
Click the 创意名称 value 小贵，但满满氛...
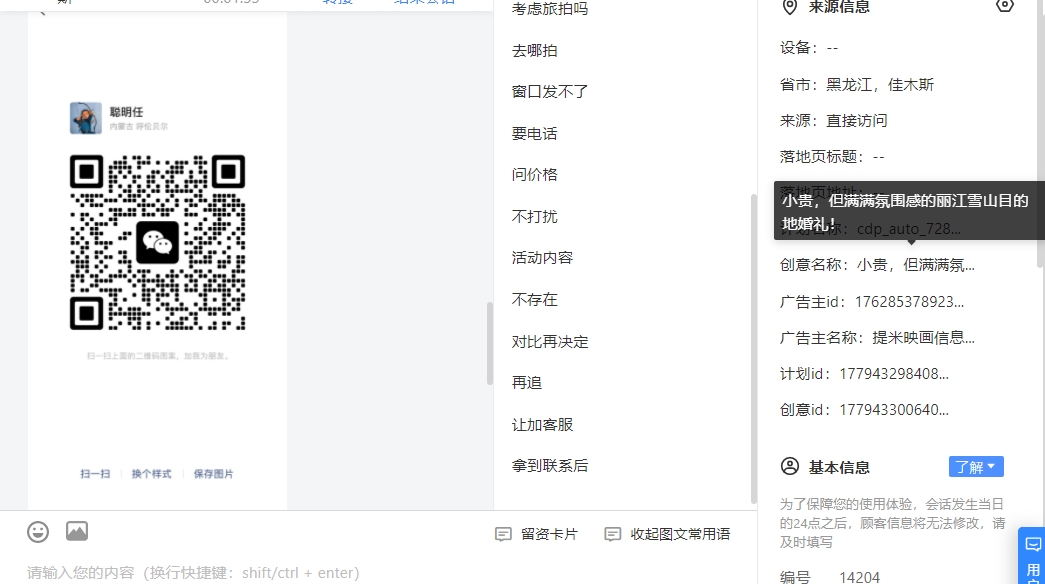point(916,265)
